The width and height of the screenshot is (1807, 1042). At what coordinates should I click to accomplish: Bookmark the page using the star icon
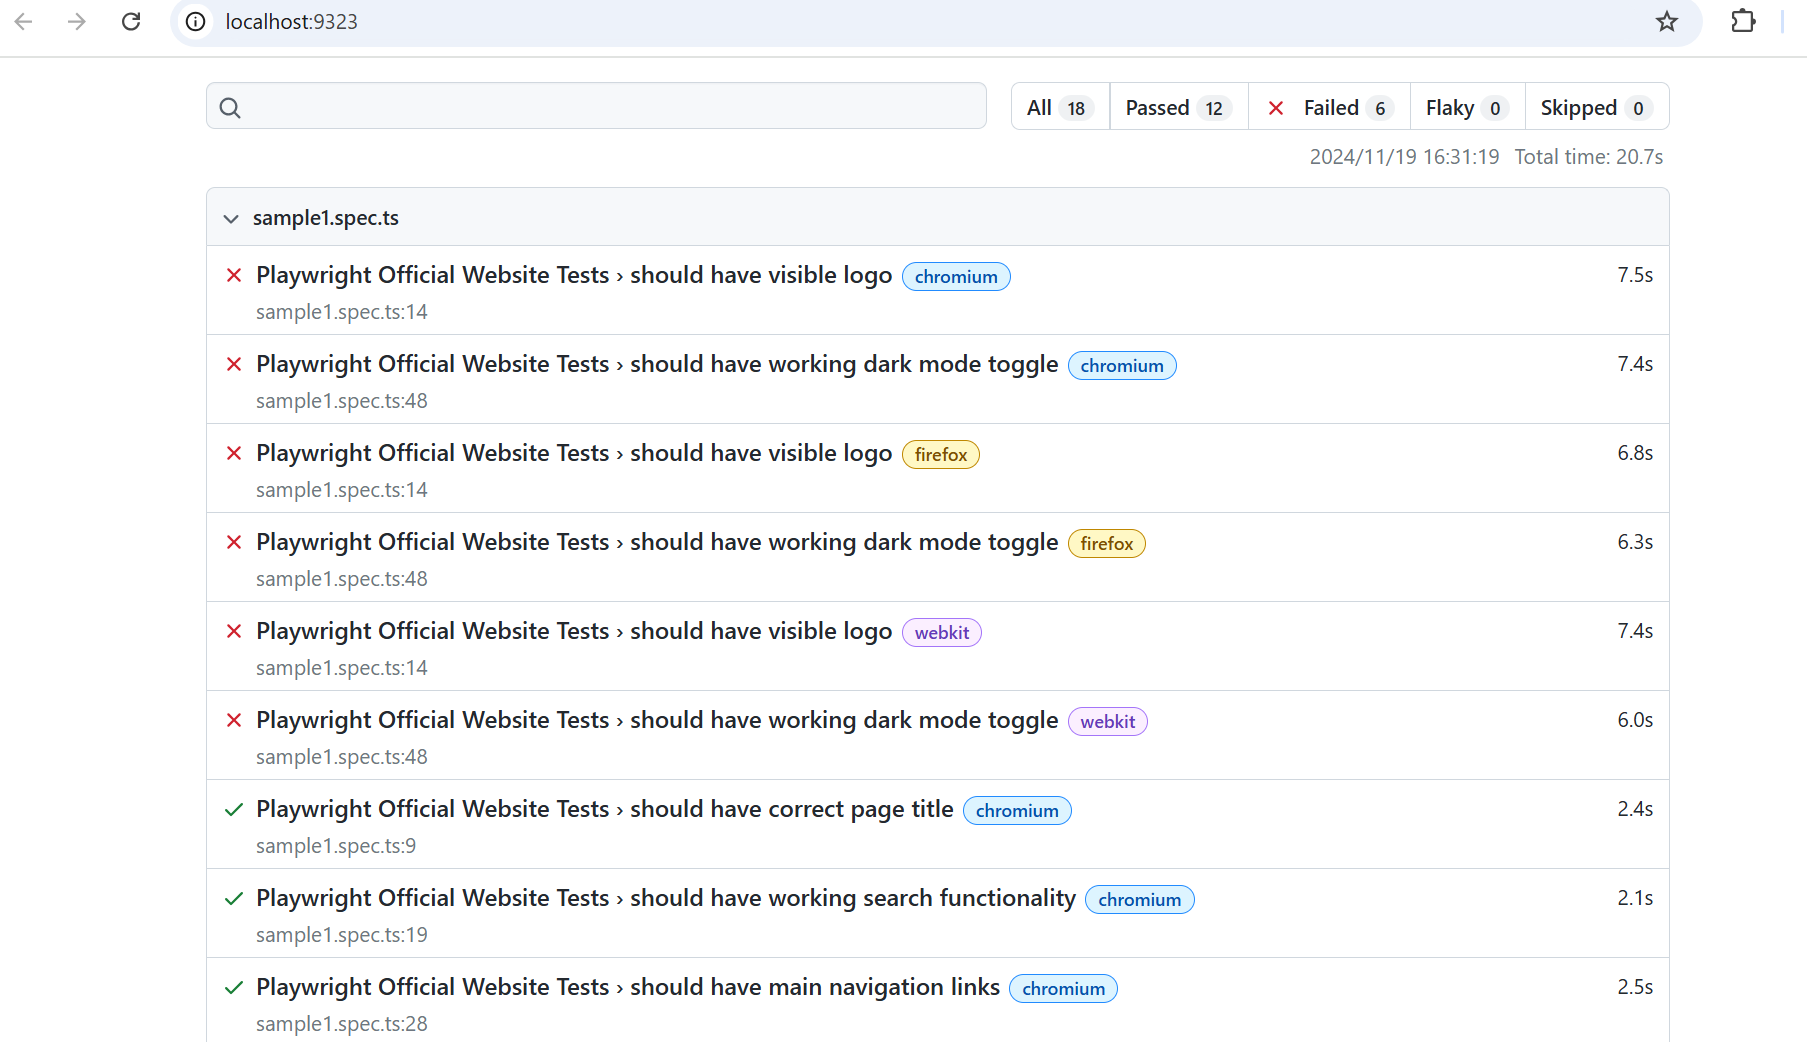(x=1667, y=21)
